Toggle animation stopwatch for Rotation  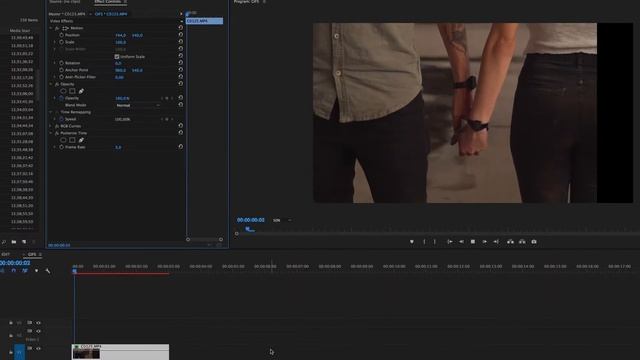62,63
